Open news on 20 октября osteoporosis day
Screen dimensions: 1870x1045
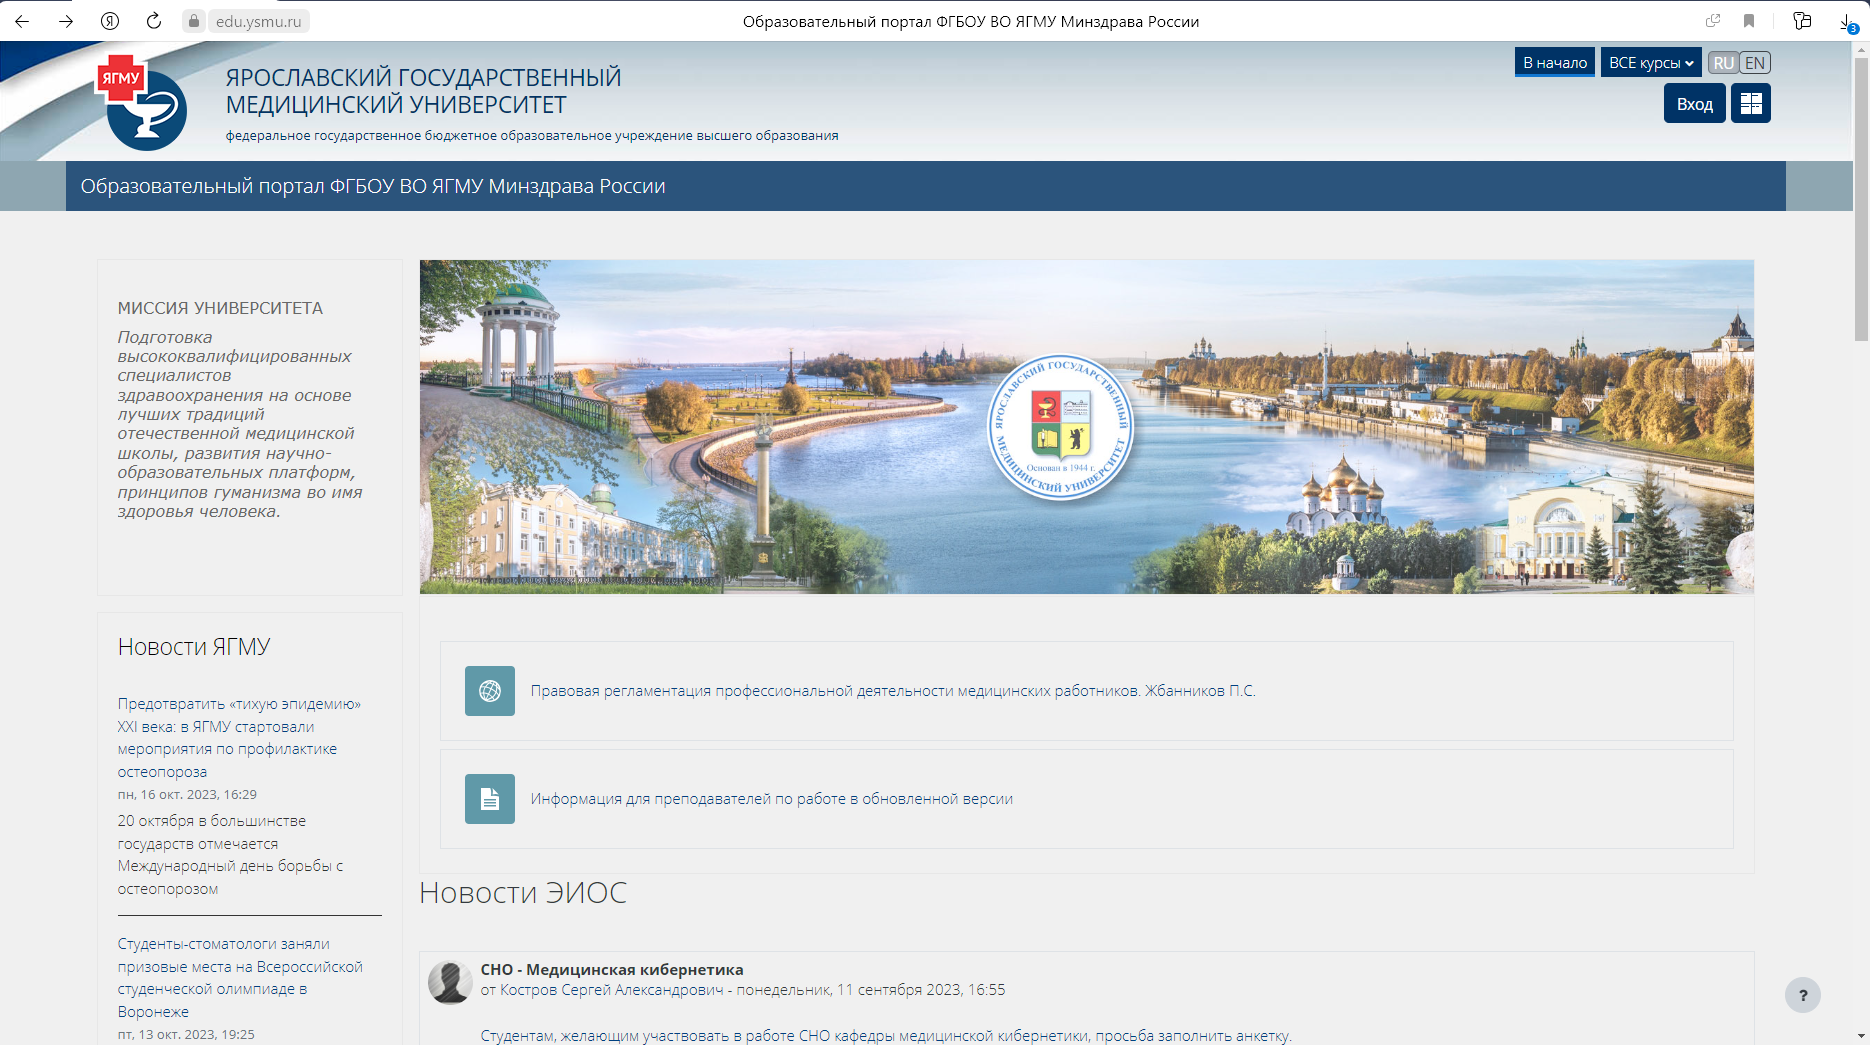pyautogui.click(x=230, y=855)
